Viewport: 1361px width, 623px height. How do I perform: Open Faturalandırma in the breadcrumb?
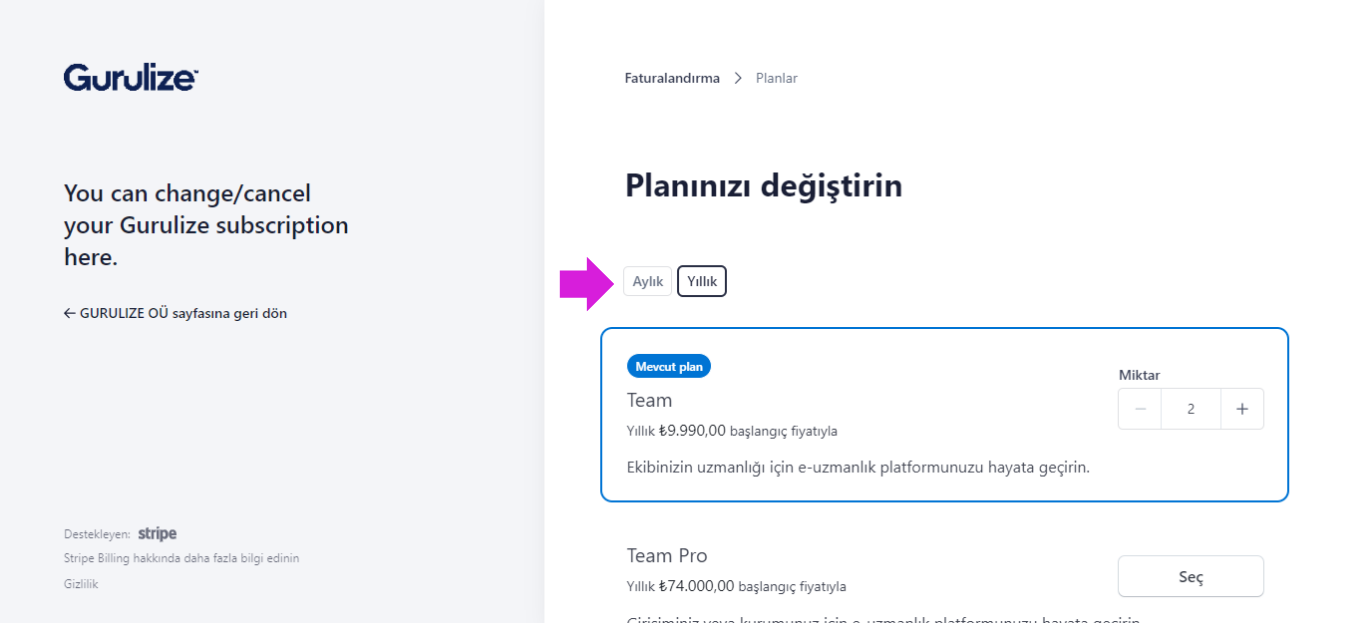coord(672,78)
